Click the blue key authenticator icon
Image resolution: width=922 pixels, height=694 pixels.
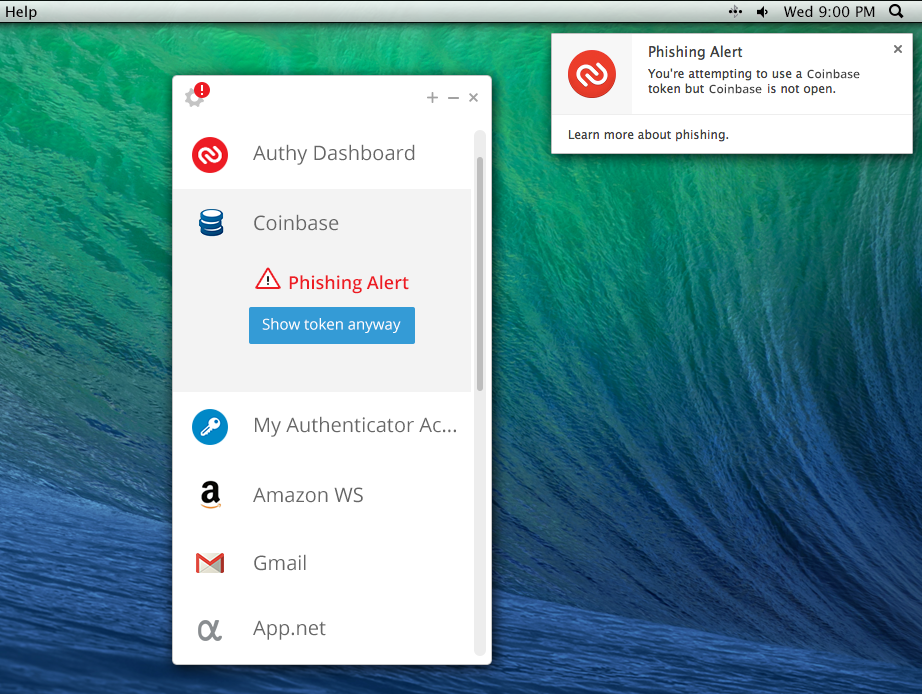(210, 427)
